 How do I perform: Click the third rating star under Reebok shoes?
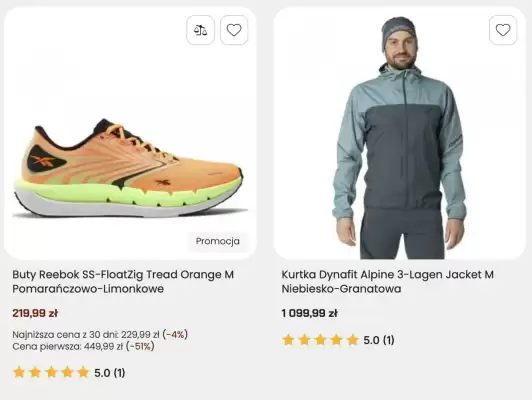coord(51,373)
